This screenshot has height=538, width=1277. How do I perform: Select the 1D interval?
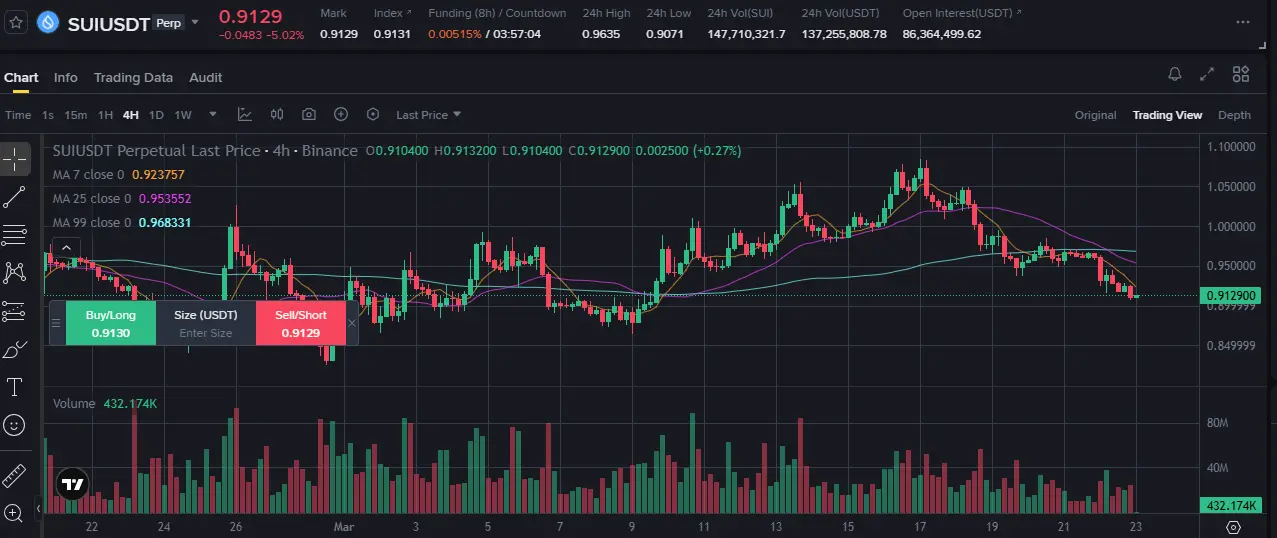(156, 115)
